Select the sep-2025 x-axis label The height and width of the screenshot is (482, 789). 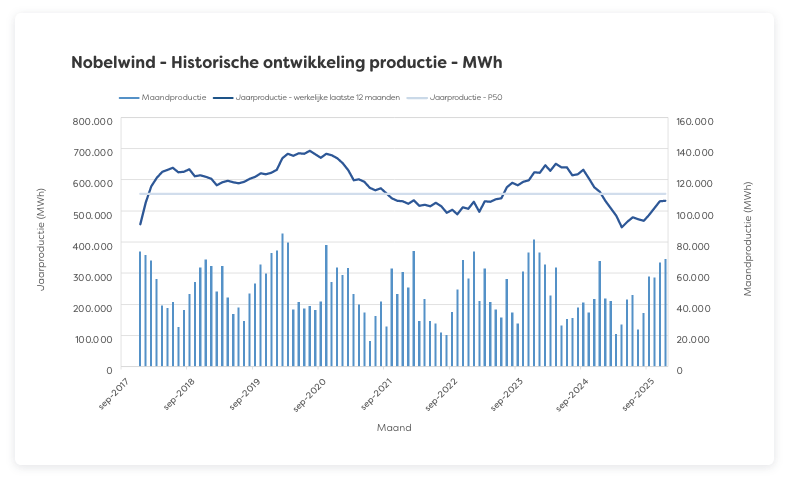click(642, 392)
